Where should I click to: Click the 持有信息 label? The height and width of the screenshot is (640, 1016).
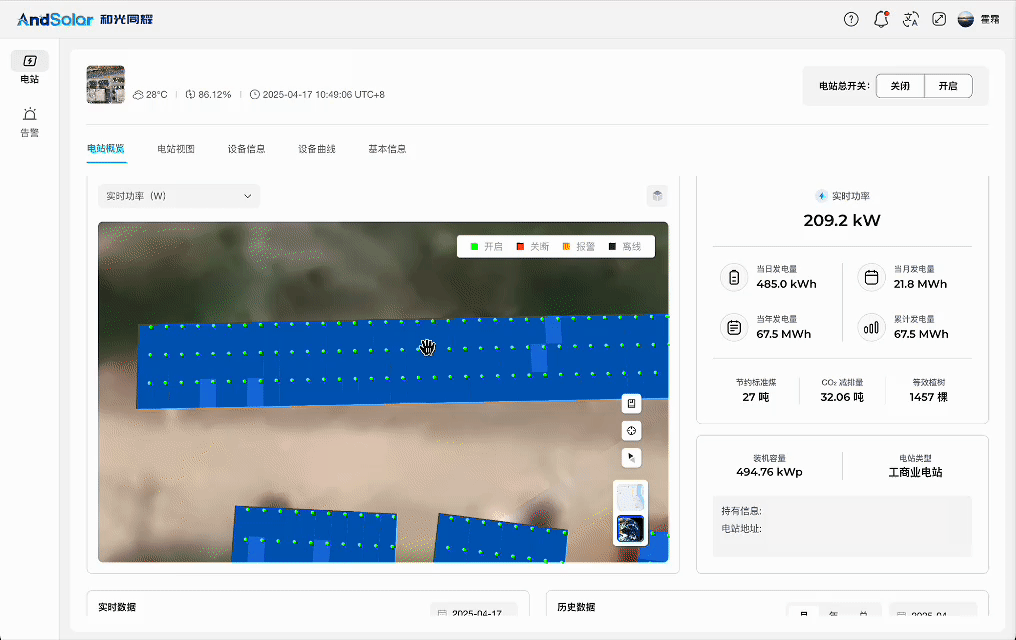pyautogui.click(x=742, y=511)
